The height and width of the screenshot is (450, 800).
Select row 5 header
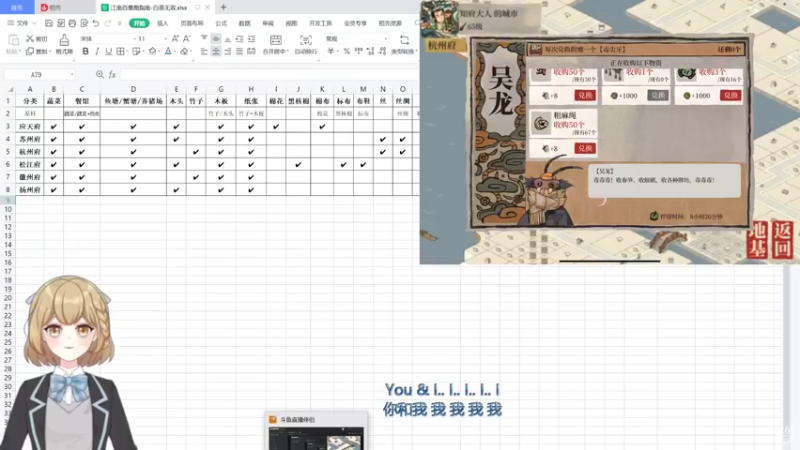(x=8, y=152)
